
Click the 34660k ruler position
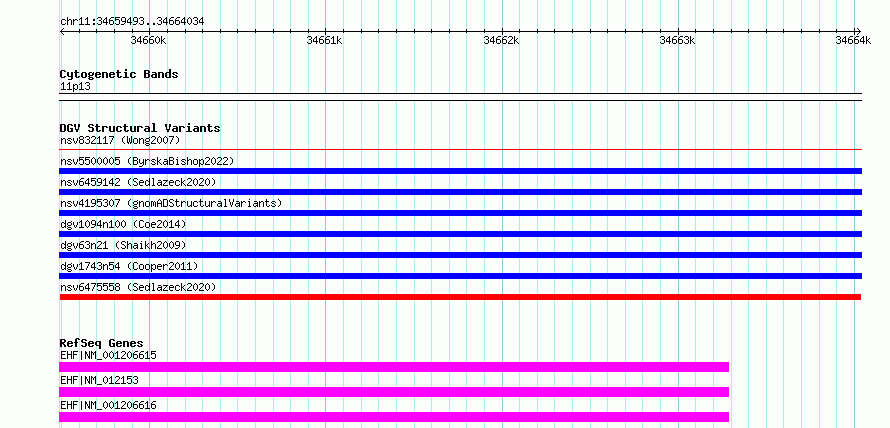click(149, 40)
